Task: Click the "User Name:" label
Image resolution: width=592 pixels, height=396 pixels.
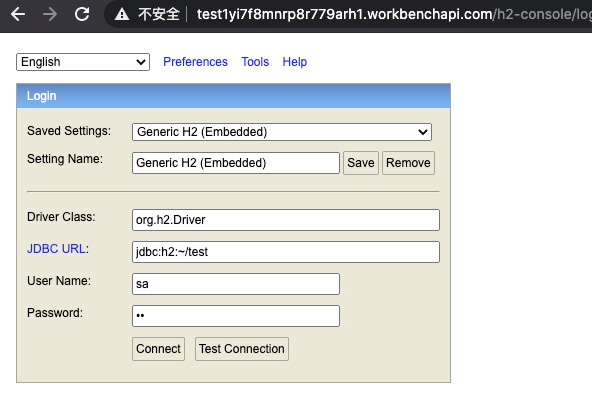Action: click(x=59, y=280)
